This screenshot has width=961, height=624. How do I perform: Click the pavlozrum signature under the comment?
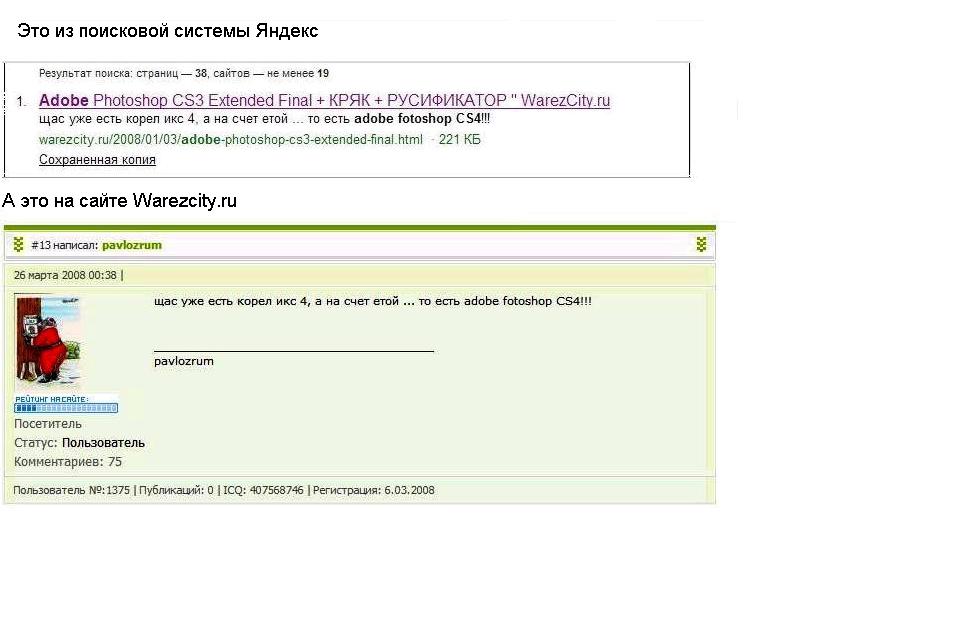[184, 361]
